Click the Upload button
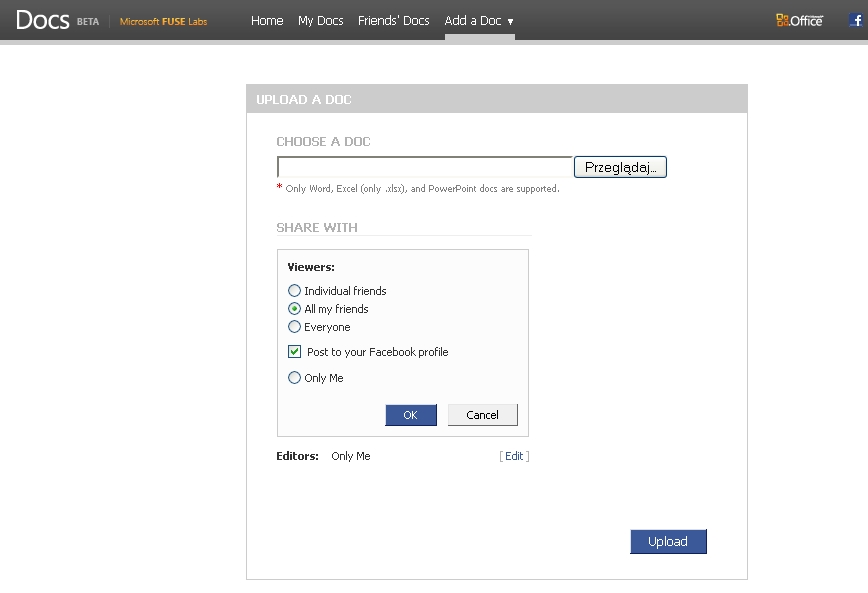The image size is (868, 593). tap(668, 542)
